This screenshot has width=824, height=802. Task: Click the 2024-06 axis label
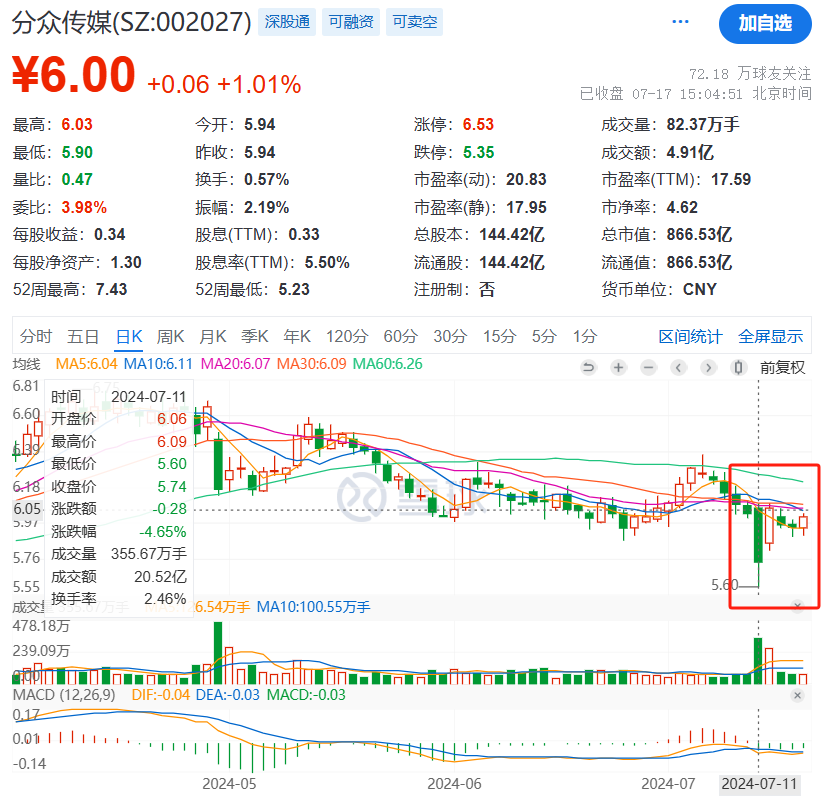click(454, 784)
